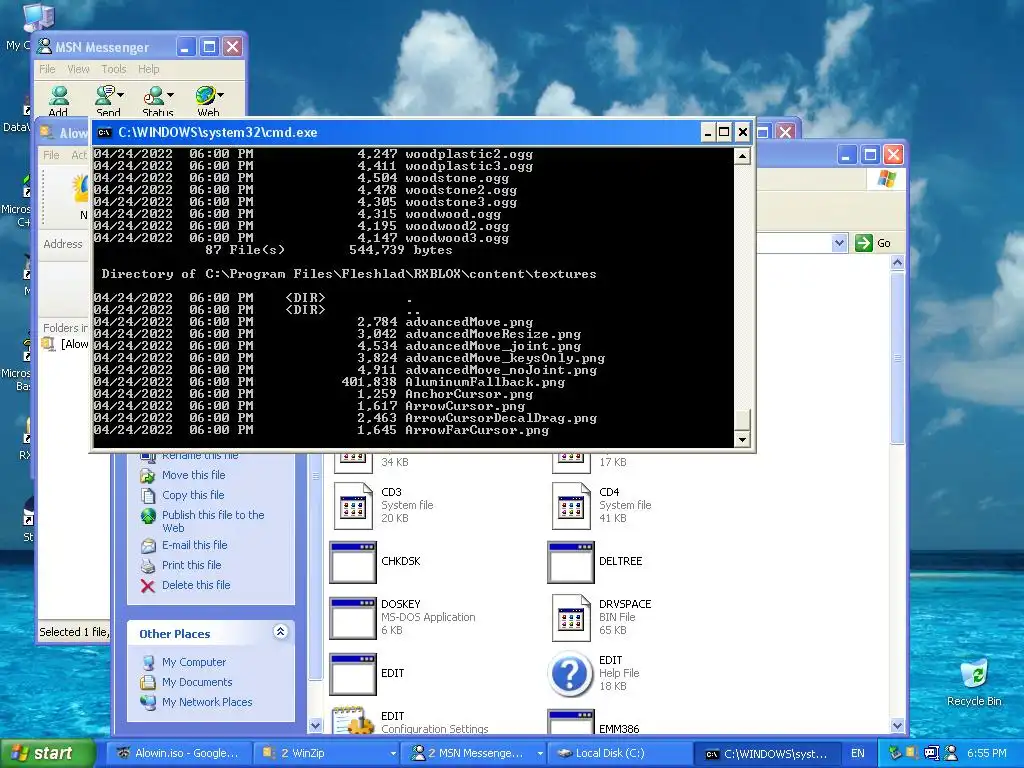Click the 6:55 PM system clock
The image size is (1024, 768).
point(987,754)
